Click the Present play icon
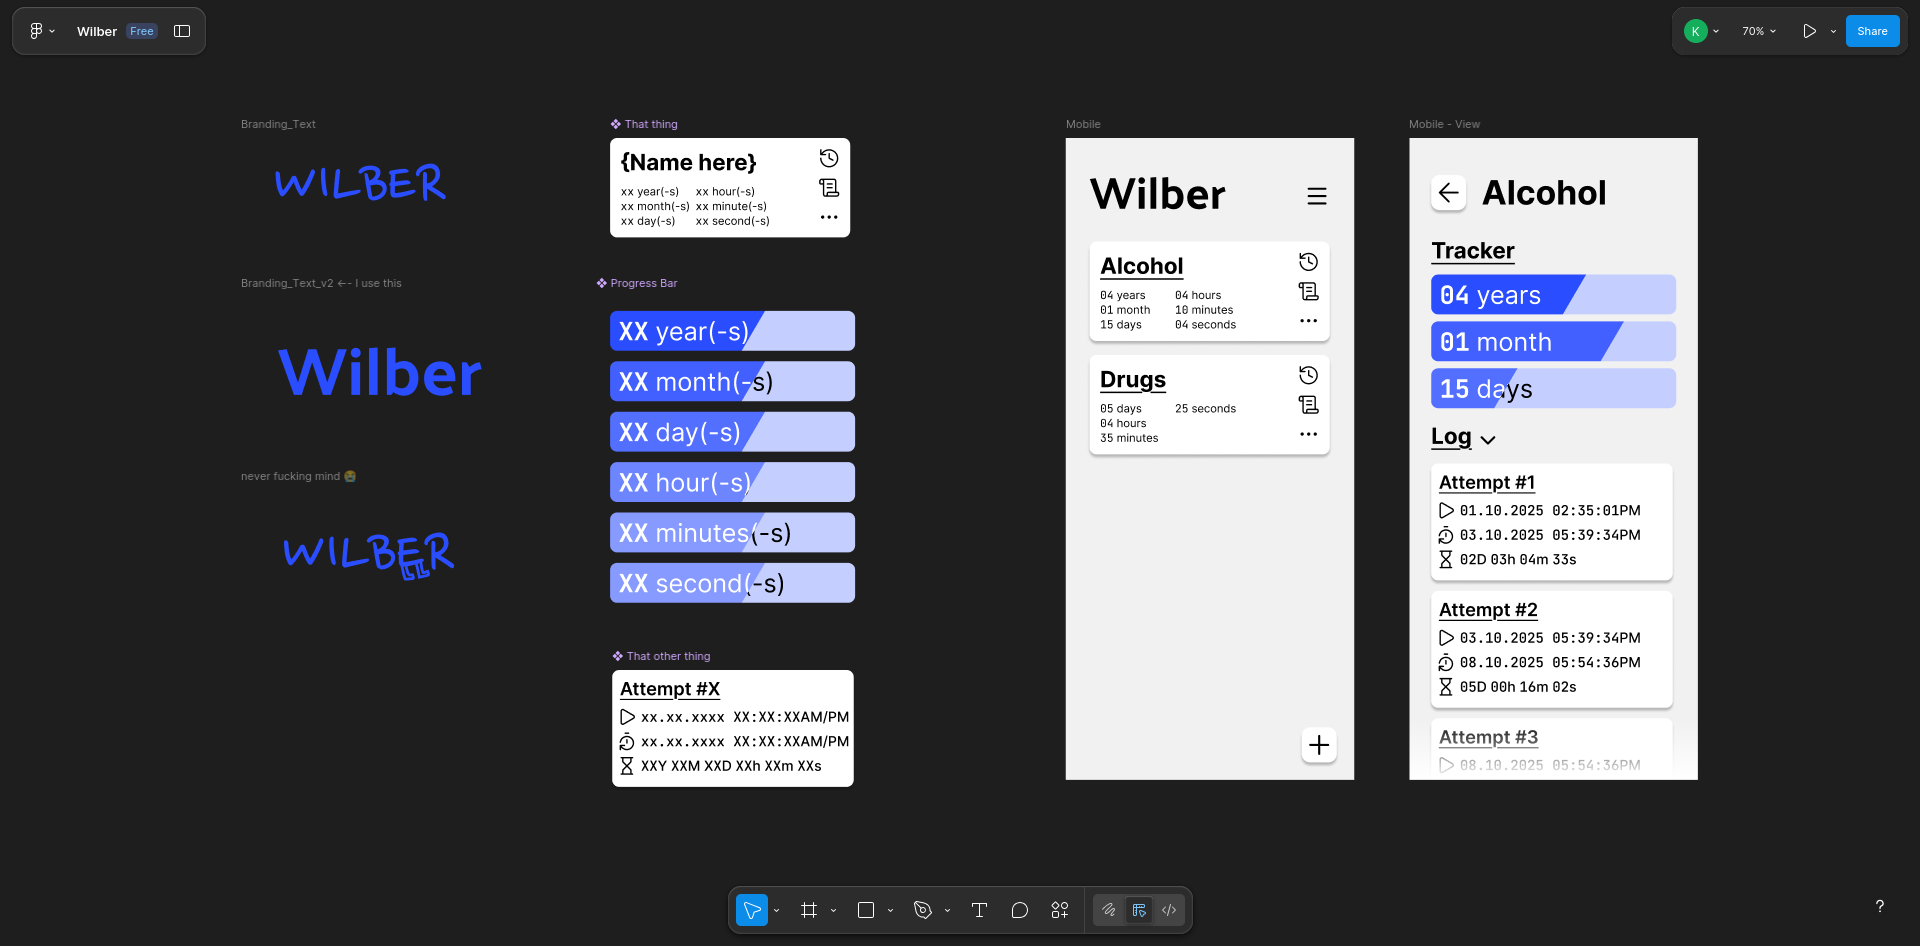This screenshot has height=946, width=1920. [1809, 31]
